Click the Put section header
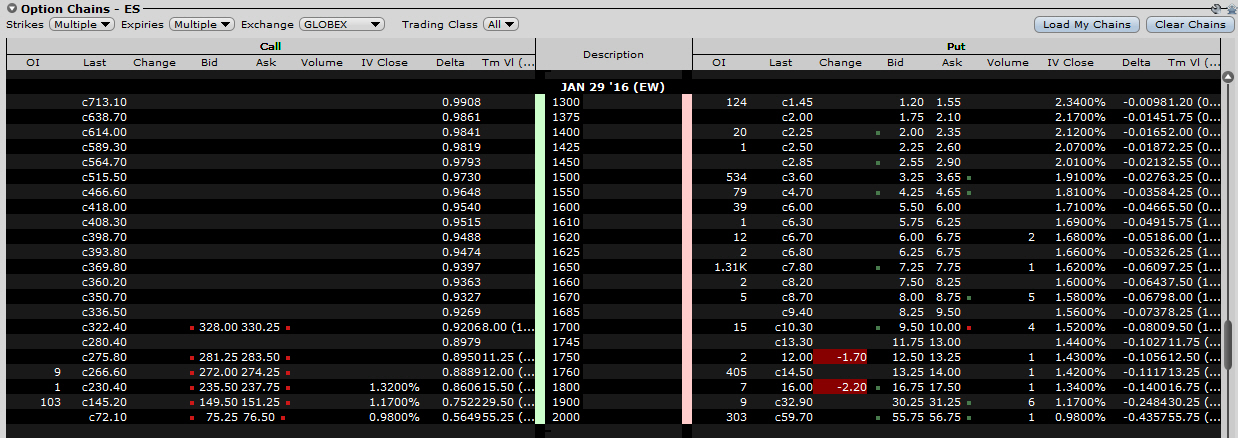Viewport: 1238px width, 438px height. coord(956,46)
